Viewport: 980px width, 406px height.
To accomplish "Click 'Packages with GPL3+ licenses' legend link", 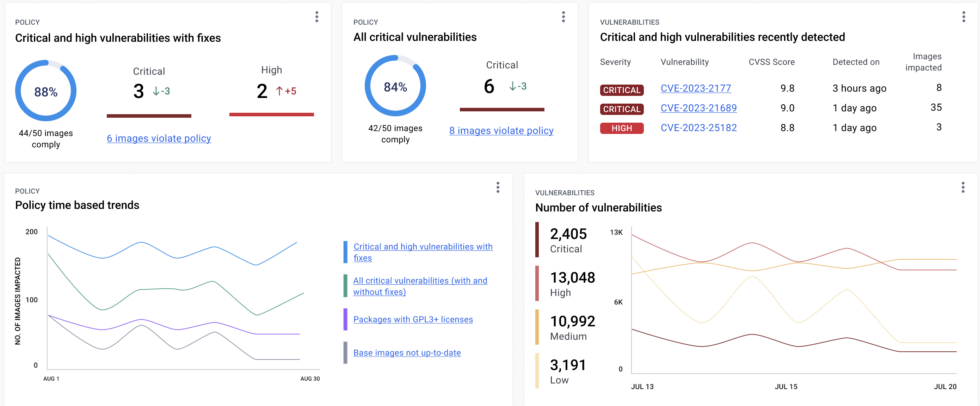I will [413, 319].
